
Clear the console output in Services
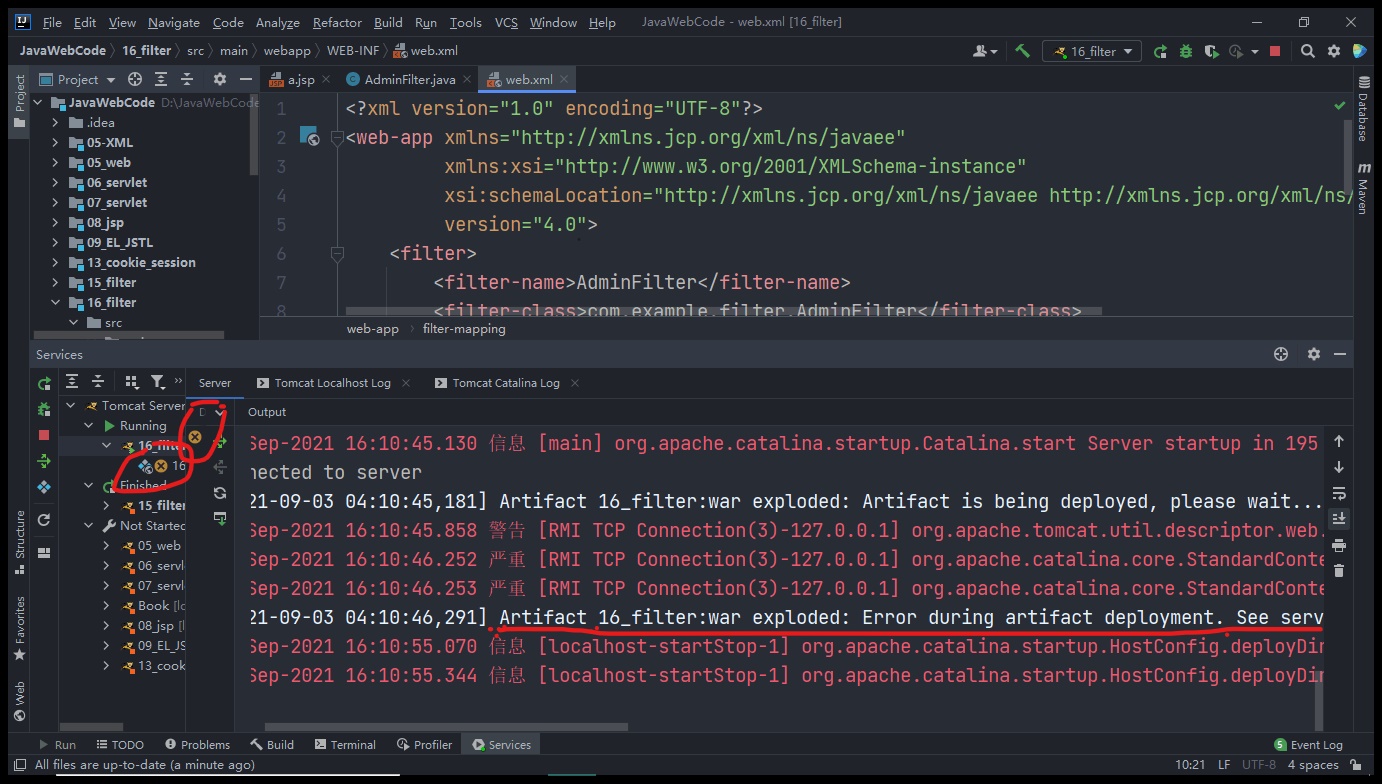point(1338,570)
